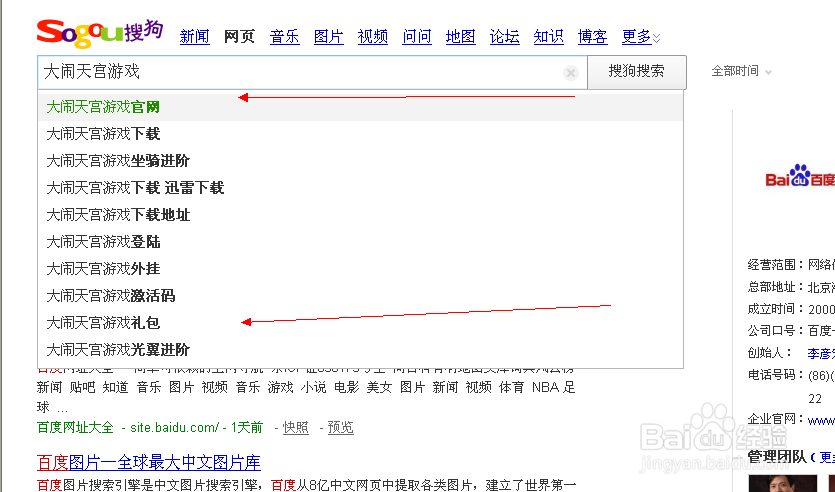Click the 总部地址 info row
The height and width of the screenshot is (492, 835).
point(791,287)
